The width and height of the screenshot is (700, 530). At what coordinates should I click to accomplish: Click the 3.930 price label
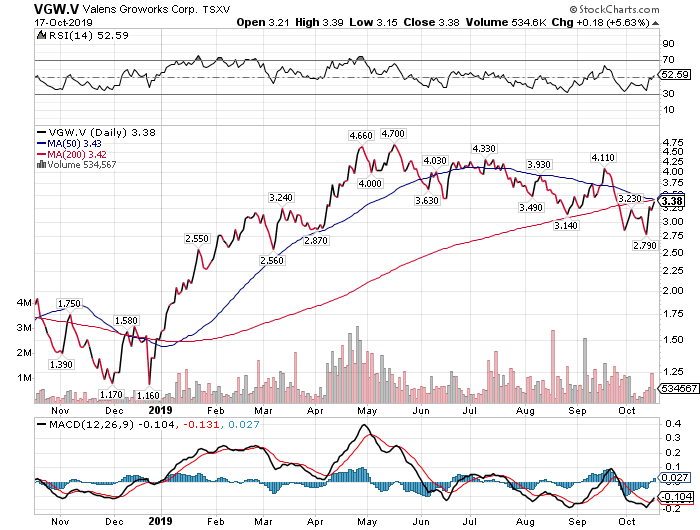click(539, 164)
